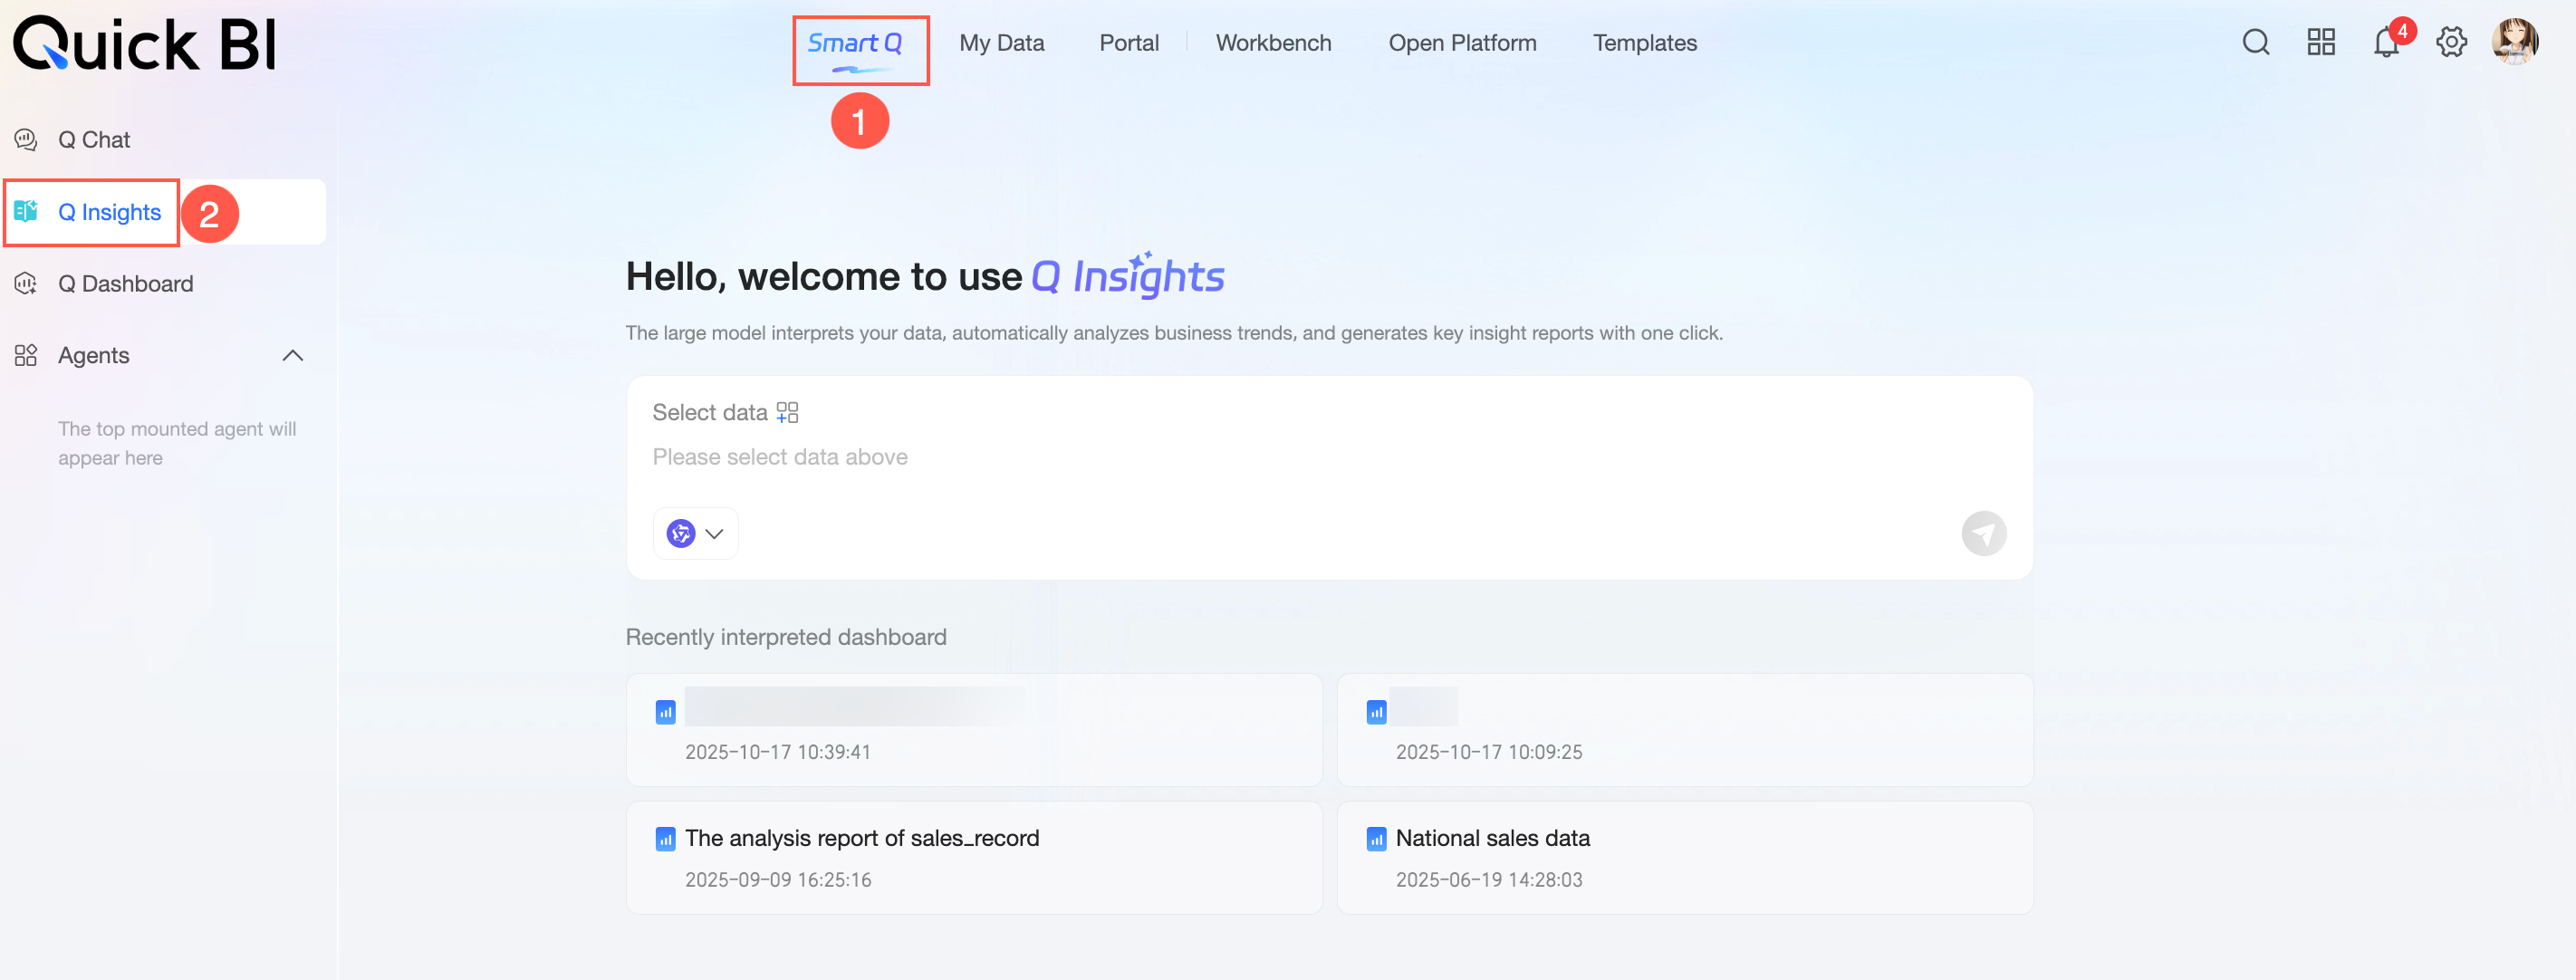Select Q Insights in sidebar
The width and height of the screenshot is (2576, 980).
click(x=109, y=212)
